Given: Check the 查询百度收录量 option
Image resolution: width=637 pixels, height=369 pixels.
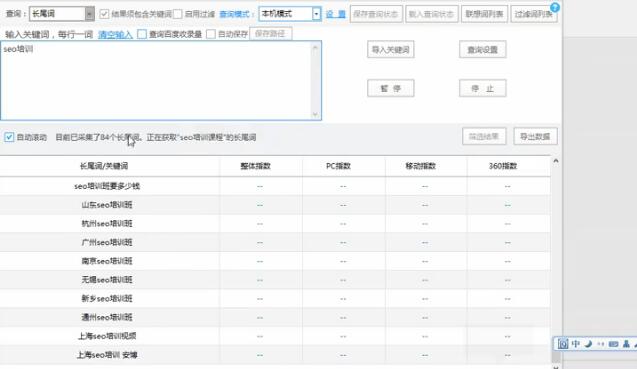Looking at the screenshot, I should tap(142, 34).
